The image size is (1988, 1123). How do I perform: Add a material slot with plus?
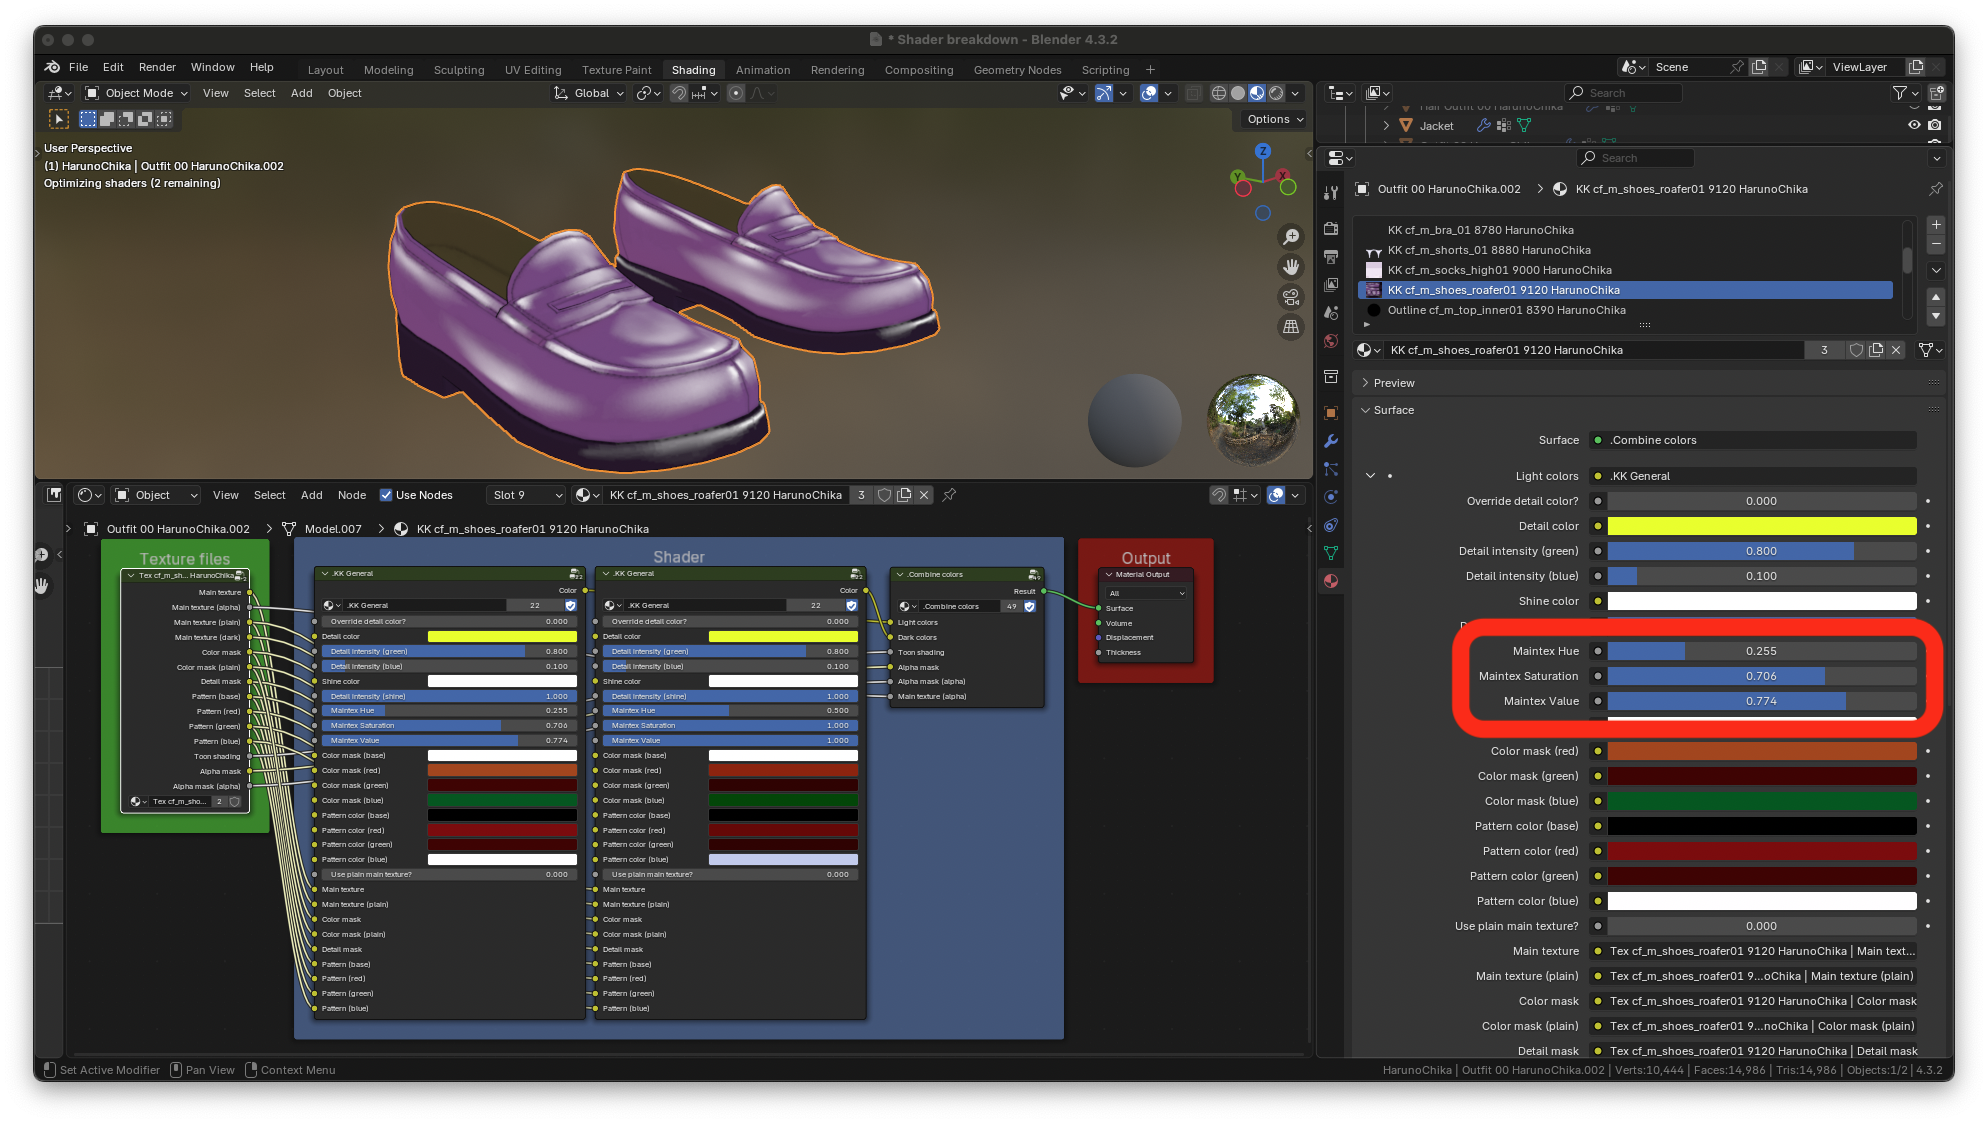pyautogui.click(x=1936, y=225)
